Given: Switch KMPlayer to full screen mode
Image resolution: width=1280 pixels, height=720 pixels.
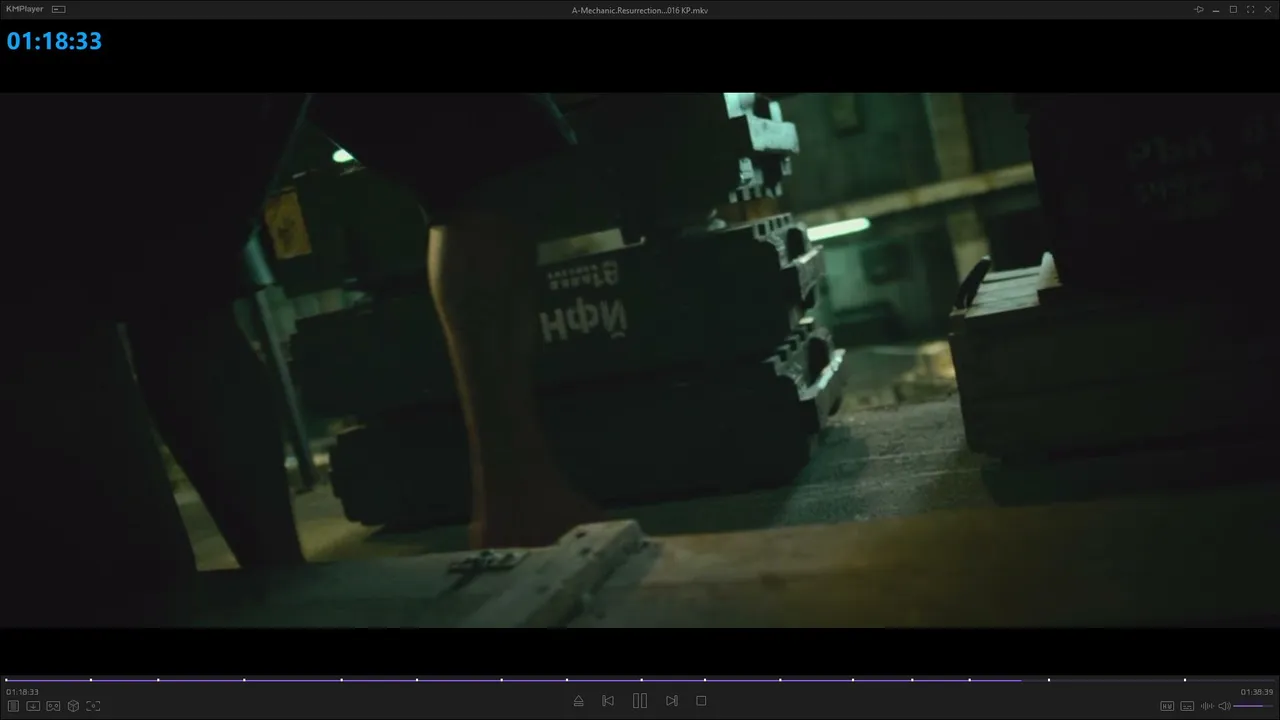Looking at the screenshot, I should [1250, 9].
